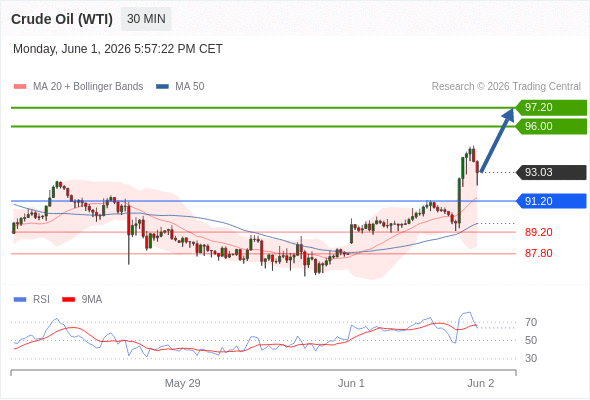Click the Jun 1 date axis label
The image size is (590, 400).
(x=351, y=383)
